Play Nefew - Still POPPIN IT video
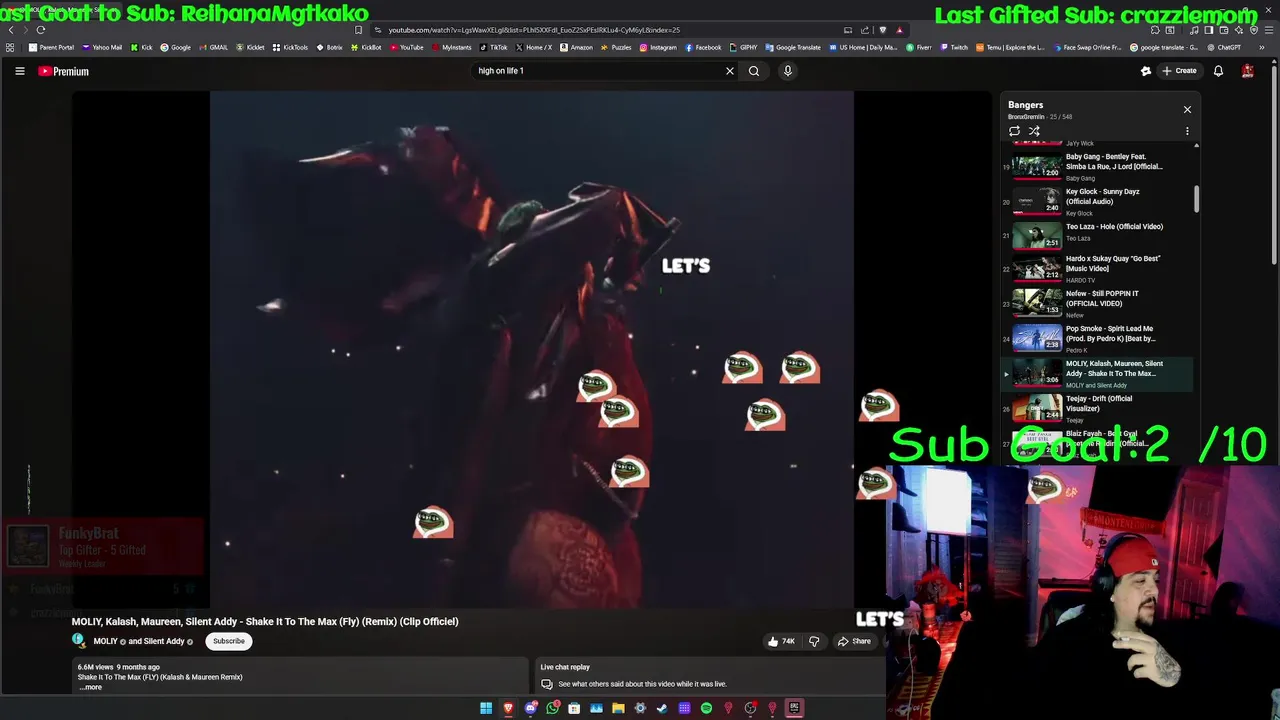 coord(1097,303)
